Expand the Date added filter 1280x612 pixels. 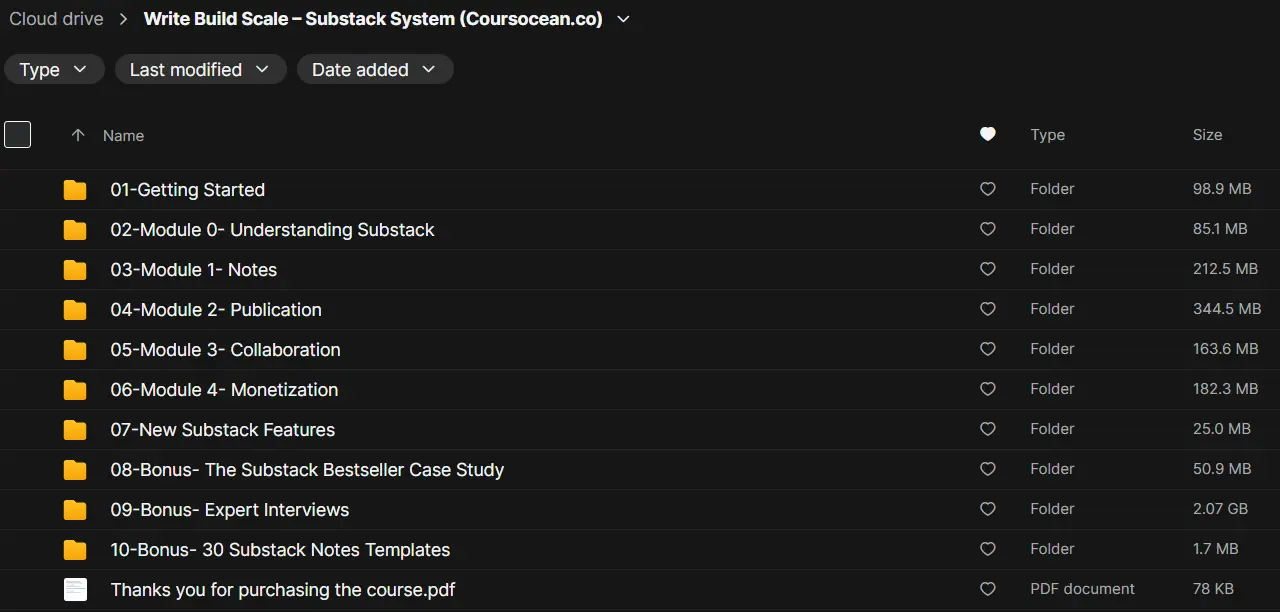pyautogui.click(x=375, y=69)
